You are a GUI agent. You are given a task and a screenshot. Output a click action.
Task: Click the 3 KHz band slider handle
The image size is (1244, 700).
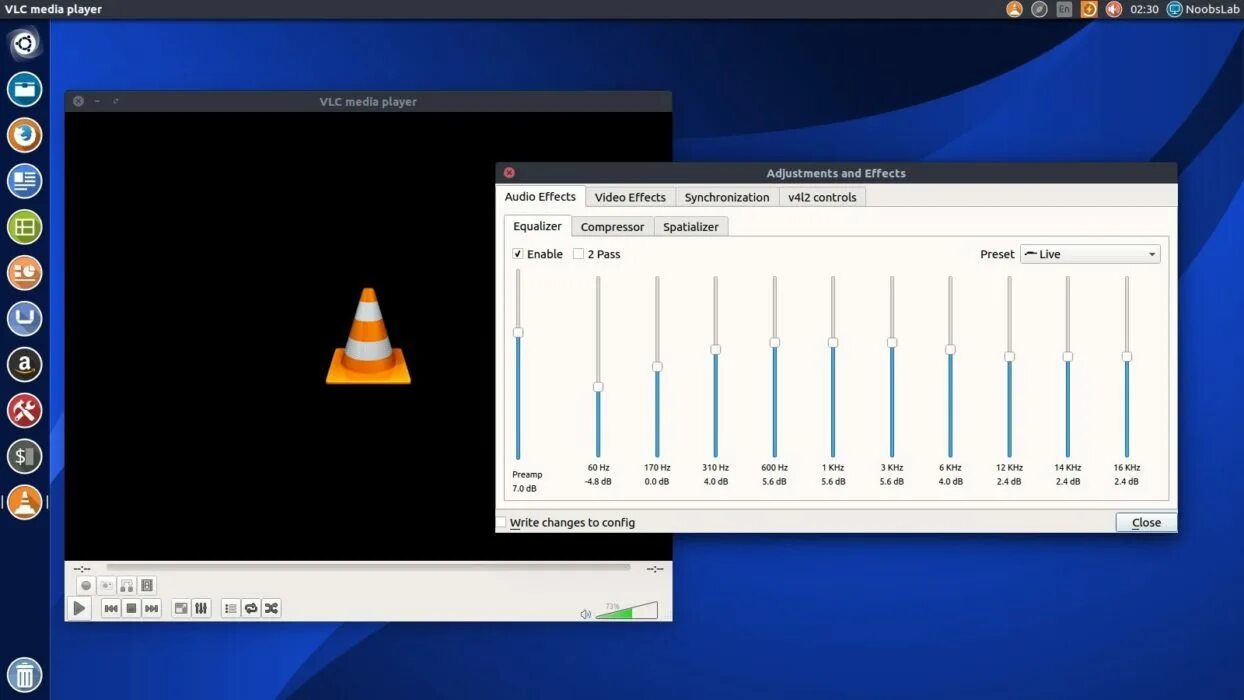point(892,342)
